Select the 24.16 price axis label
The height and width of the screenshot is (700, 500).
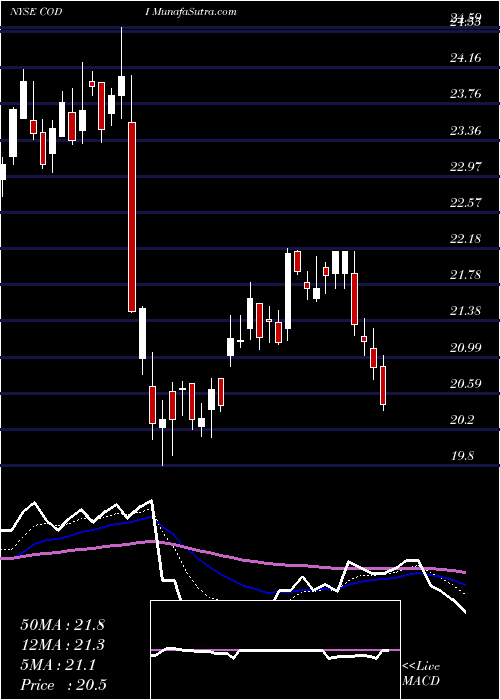[x=466, y=58]
